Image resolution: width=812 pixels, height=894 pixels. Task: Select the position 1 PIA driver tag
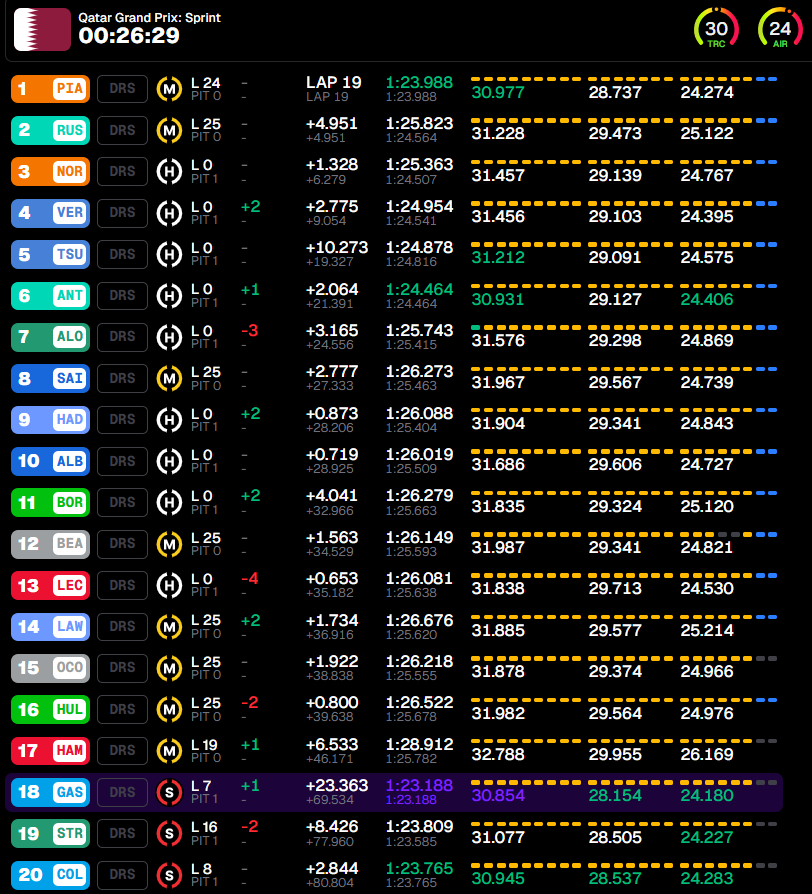point(50,89)
